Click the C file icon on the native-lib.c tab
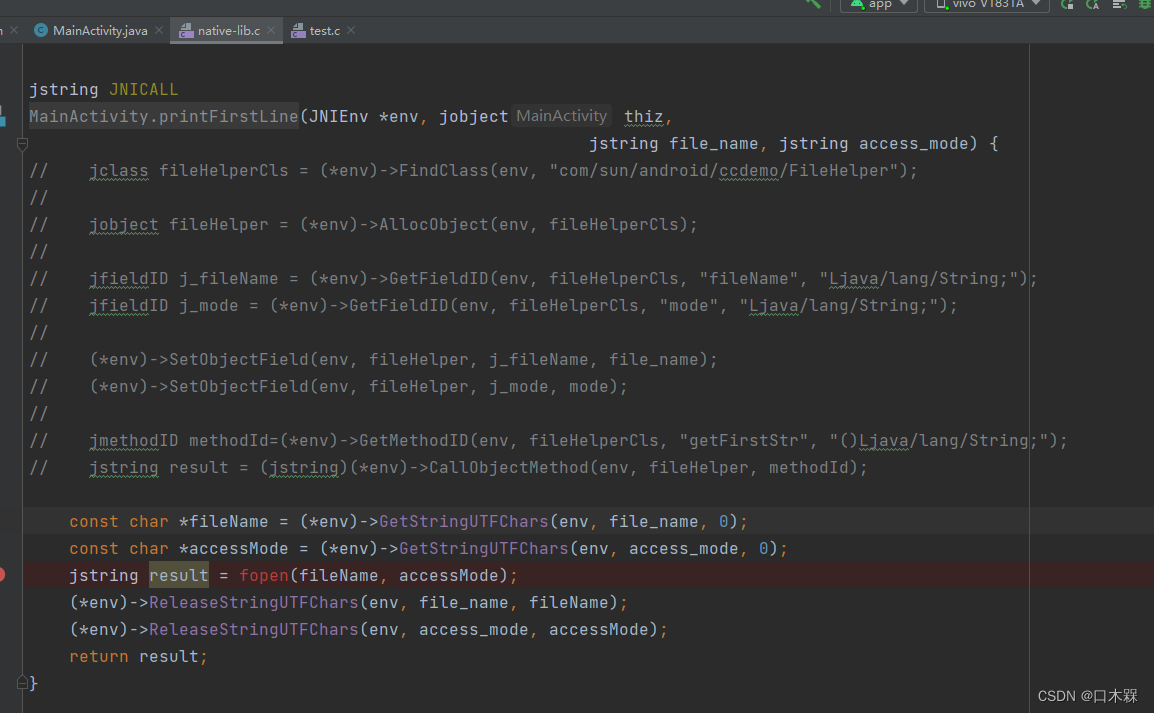The width and height of the screenshot is (1154, 713). 187,30
